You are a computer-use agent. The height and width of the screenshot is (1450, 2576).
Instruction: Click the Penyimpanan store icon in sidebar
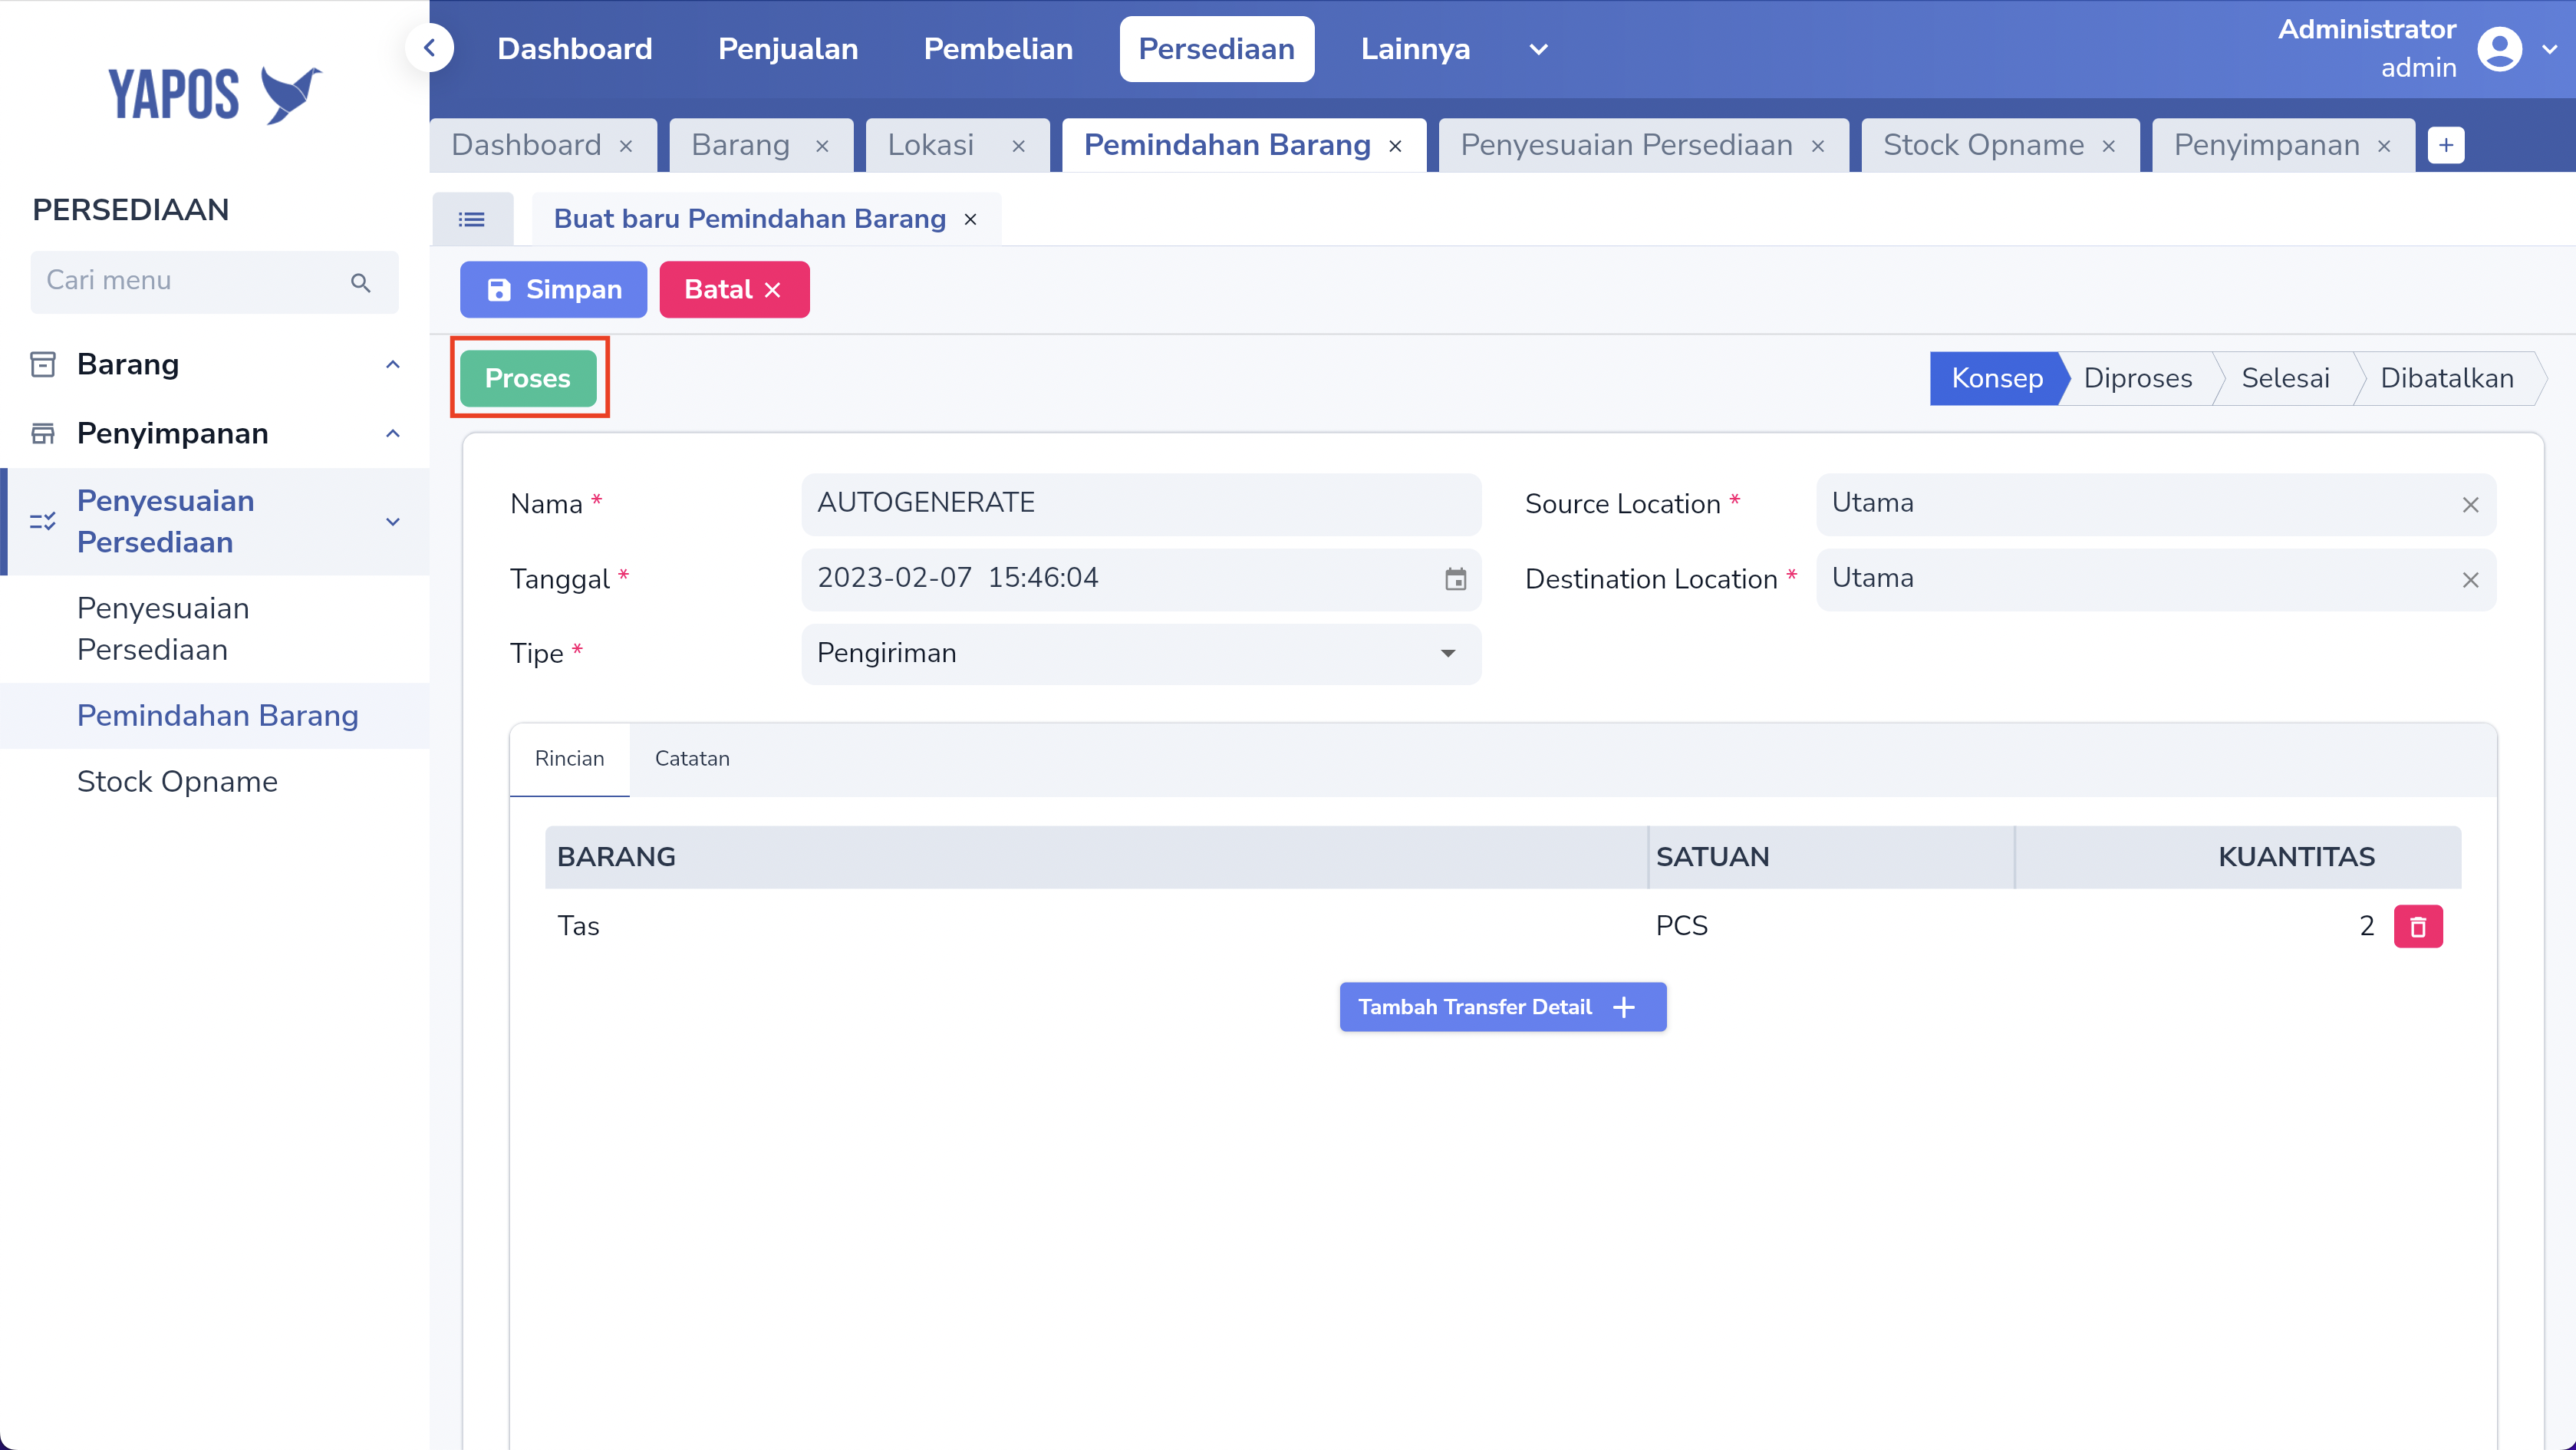pos(43,433)
